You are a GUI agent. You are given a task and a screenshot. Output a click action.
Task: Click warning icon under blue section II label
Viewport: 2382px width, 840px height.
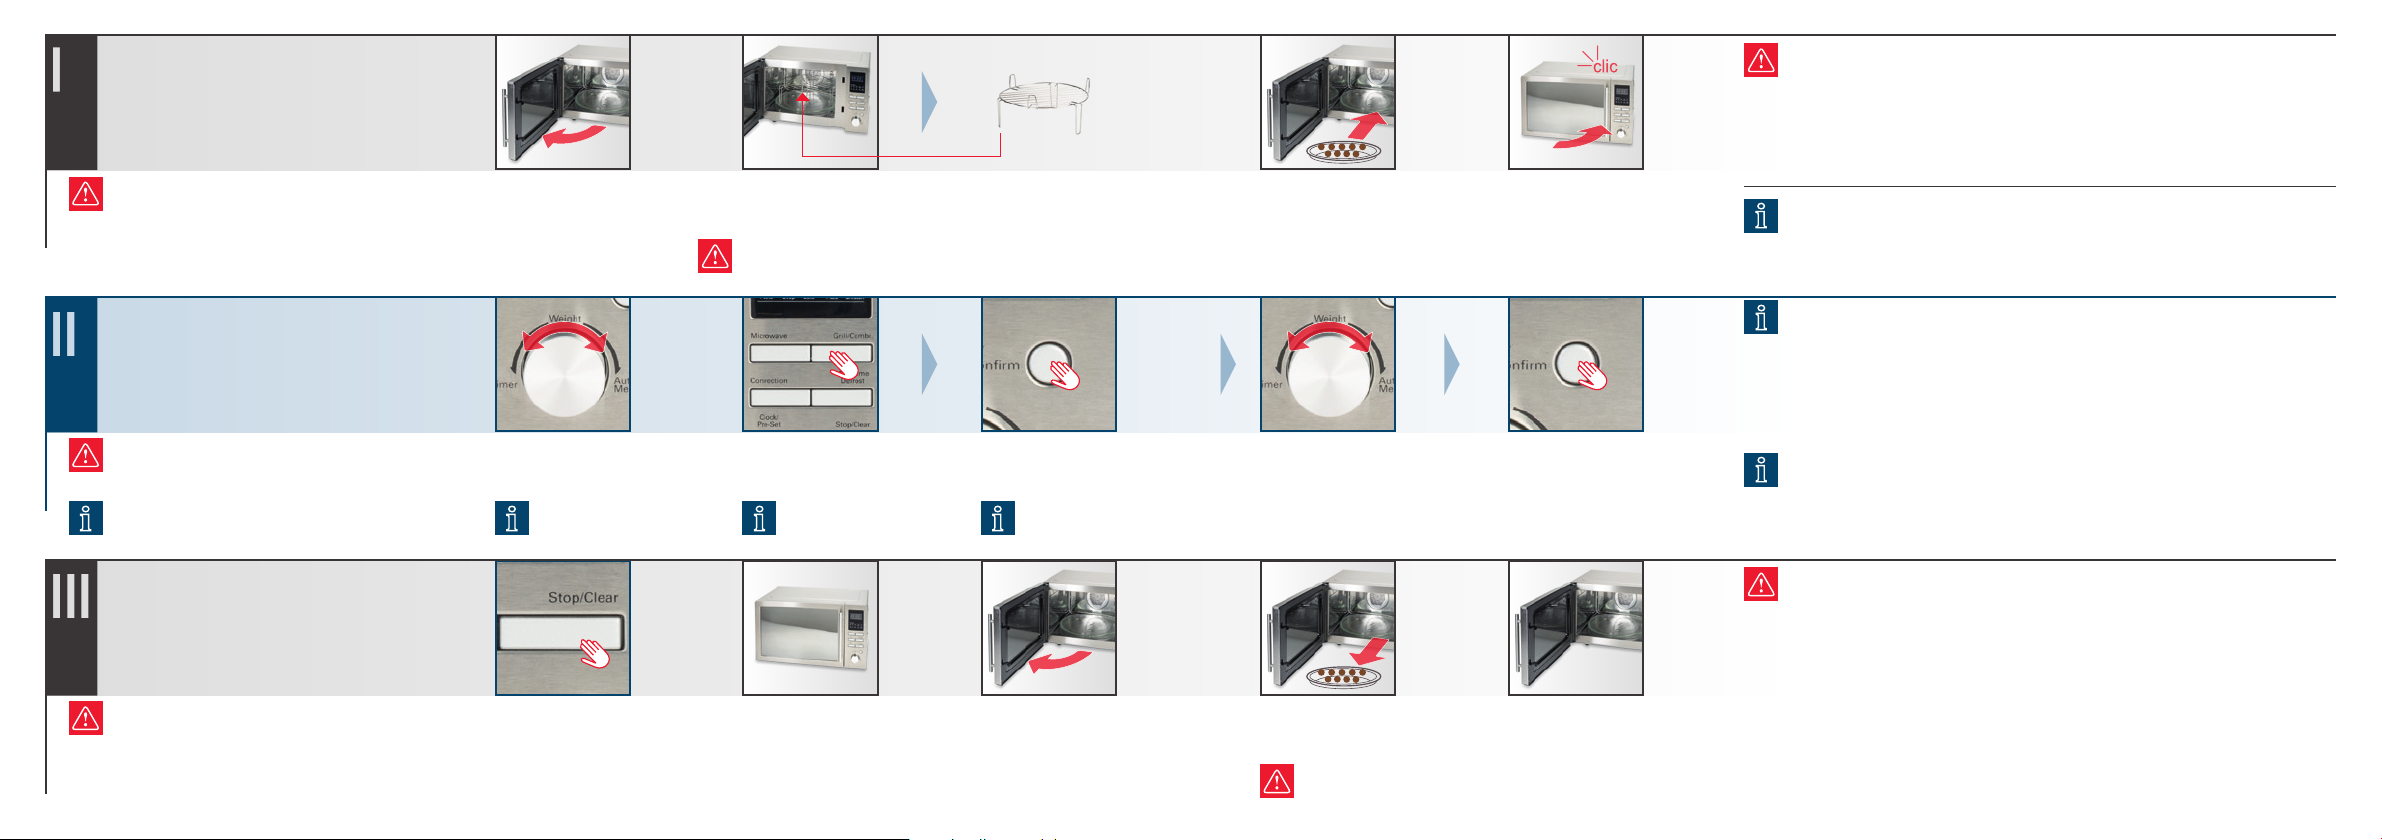click(x=86, y=455)
